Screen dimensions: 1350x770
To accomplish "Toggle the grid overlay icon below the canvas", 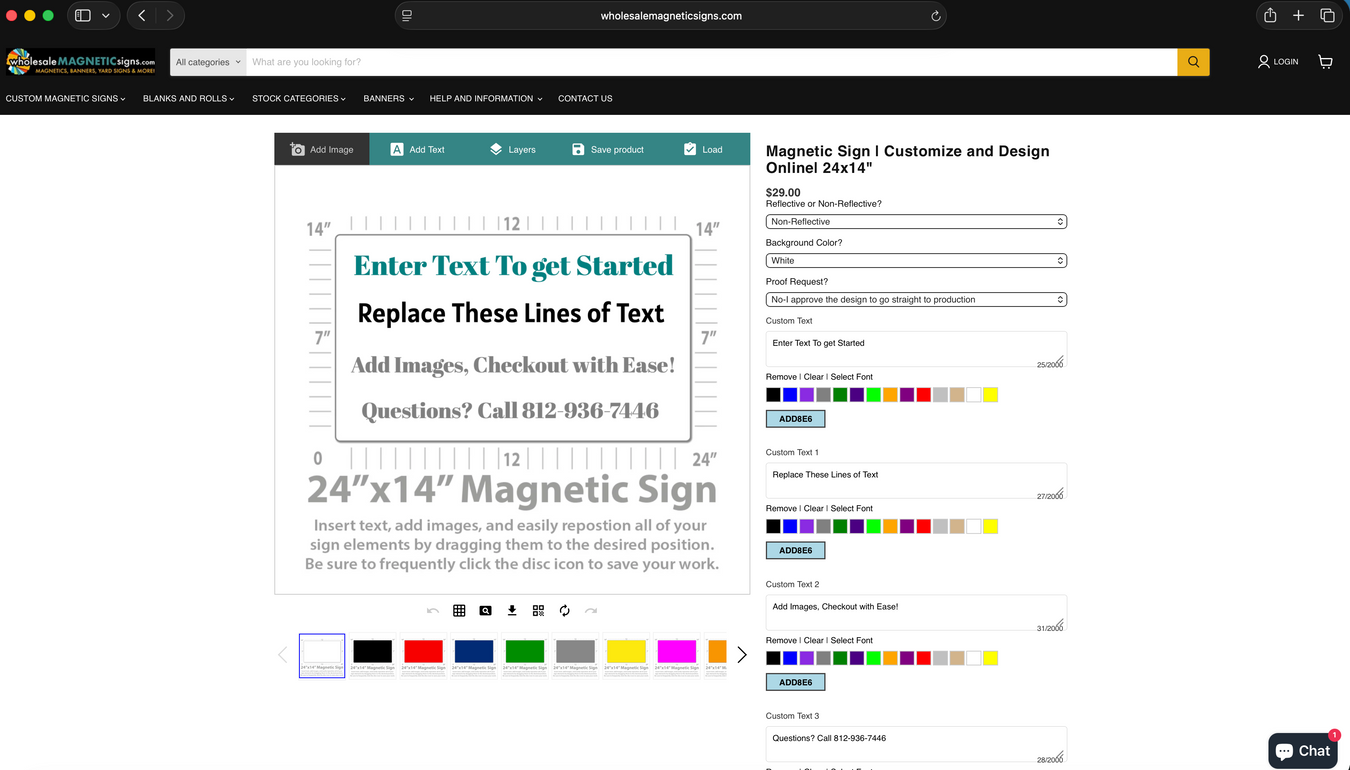I will (x=459, y=611).
